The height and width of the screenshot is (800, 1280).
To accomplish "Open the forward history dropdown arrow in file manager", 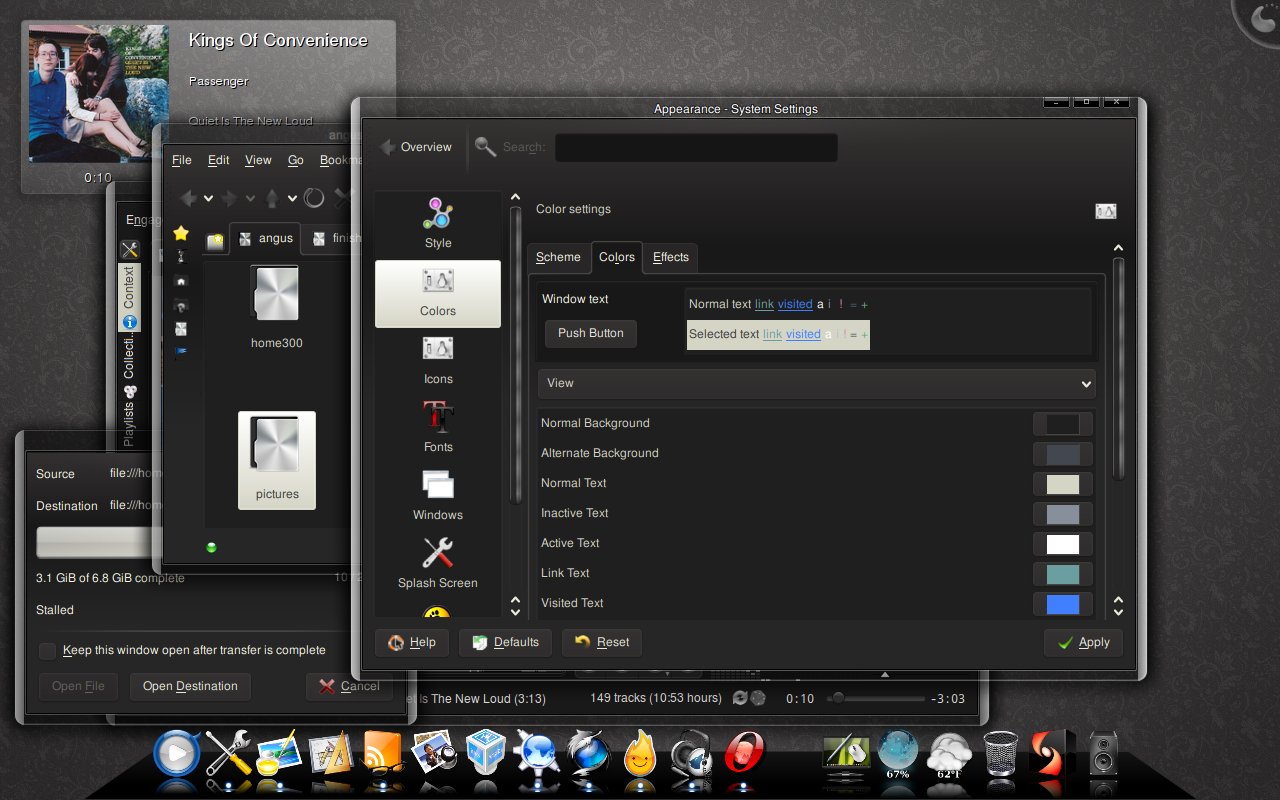I will pos(250,198).
